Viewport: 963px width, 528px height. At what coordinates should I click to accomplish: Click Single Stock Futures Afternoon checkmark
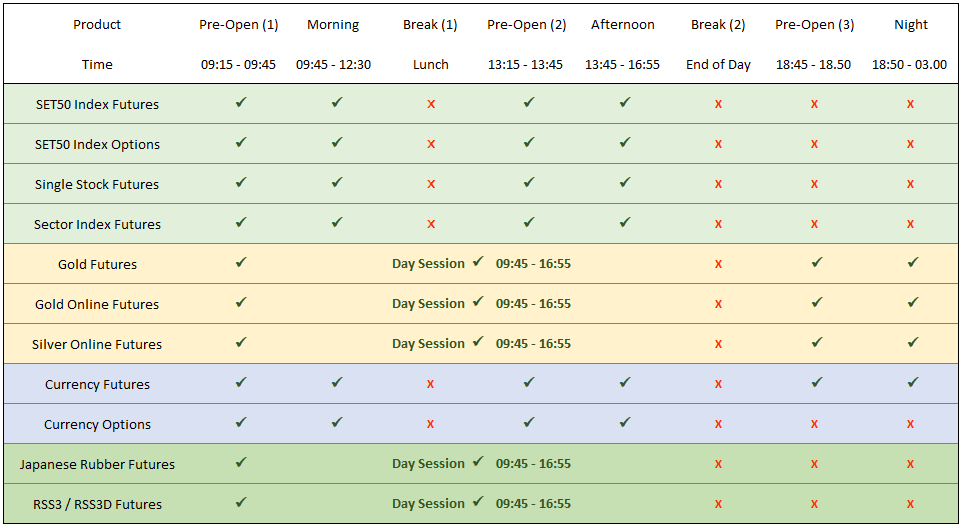tap(624, 182)
